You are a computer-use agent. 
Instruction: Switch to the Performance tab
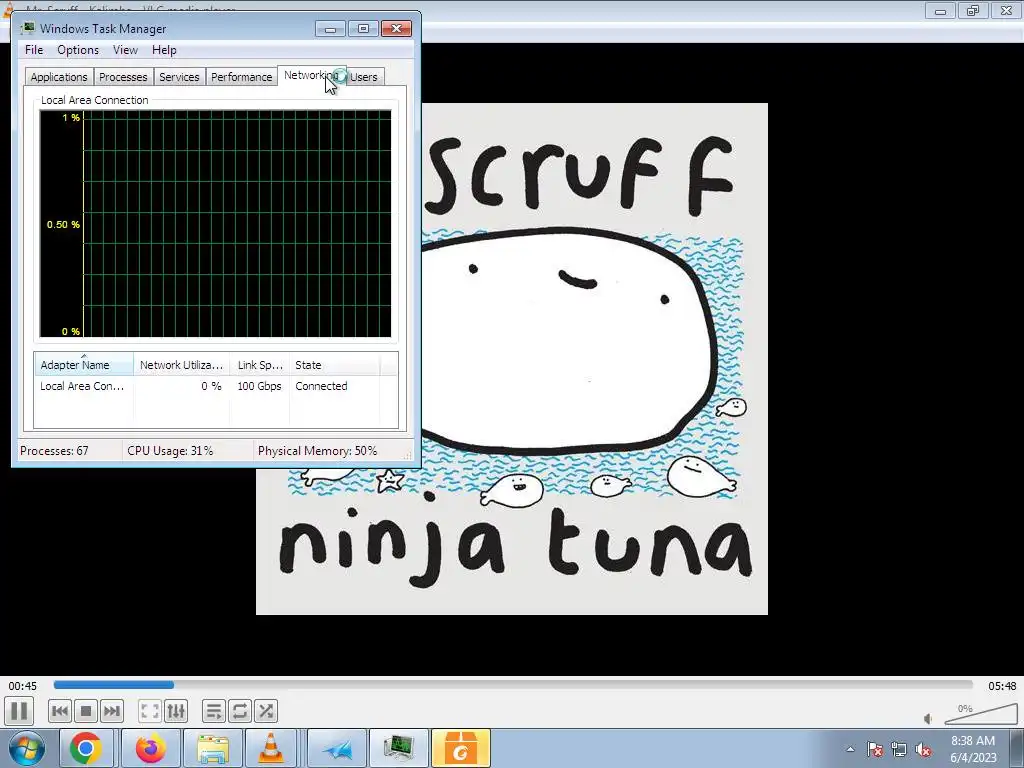pos(241,76)
